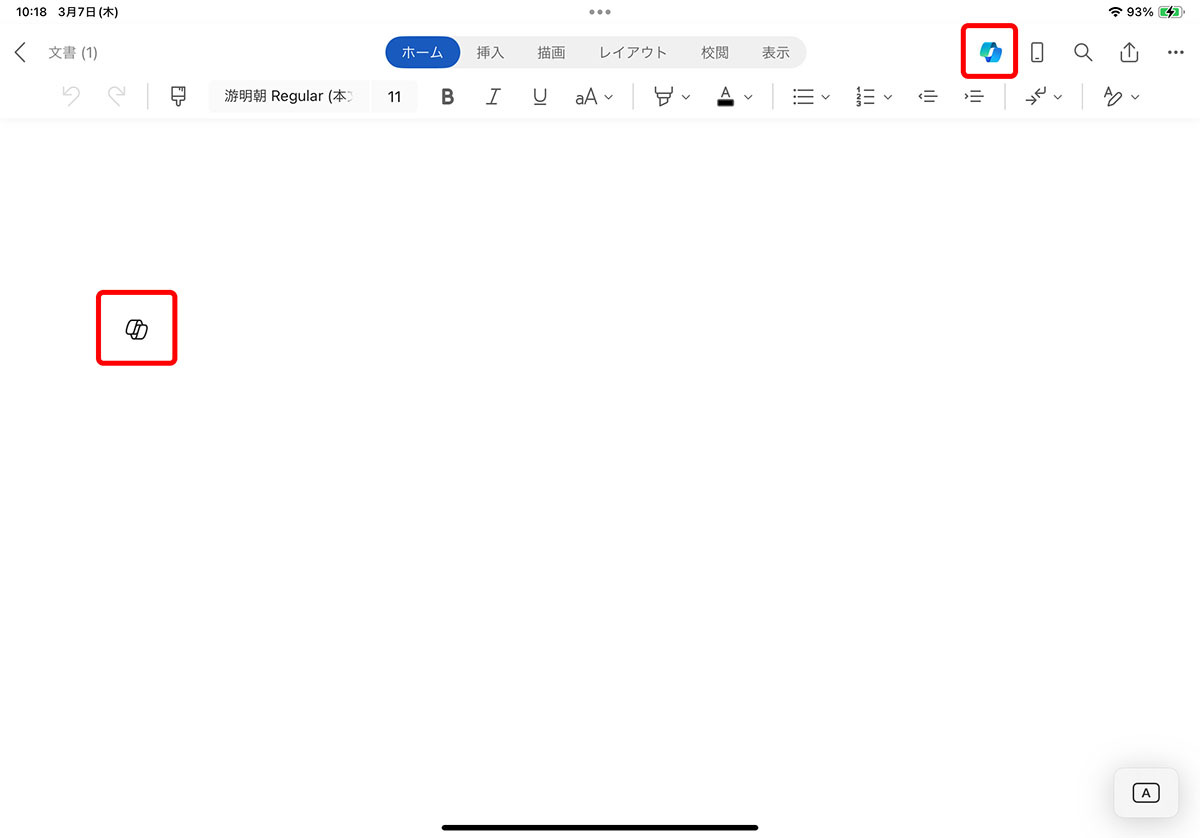
Task: Open paragraph formatting options
Action: pyautogui.click(x=1036, y=96)
